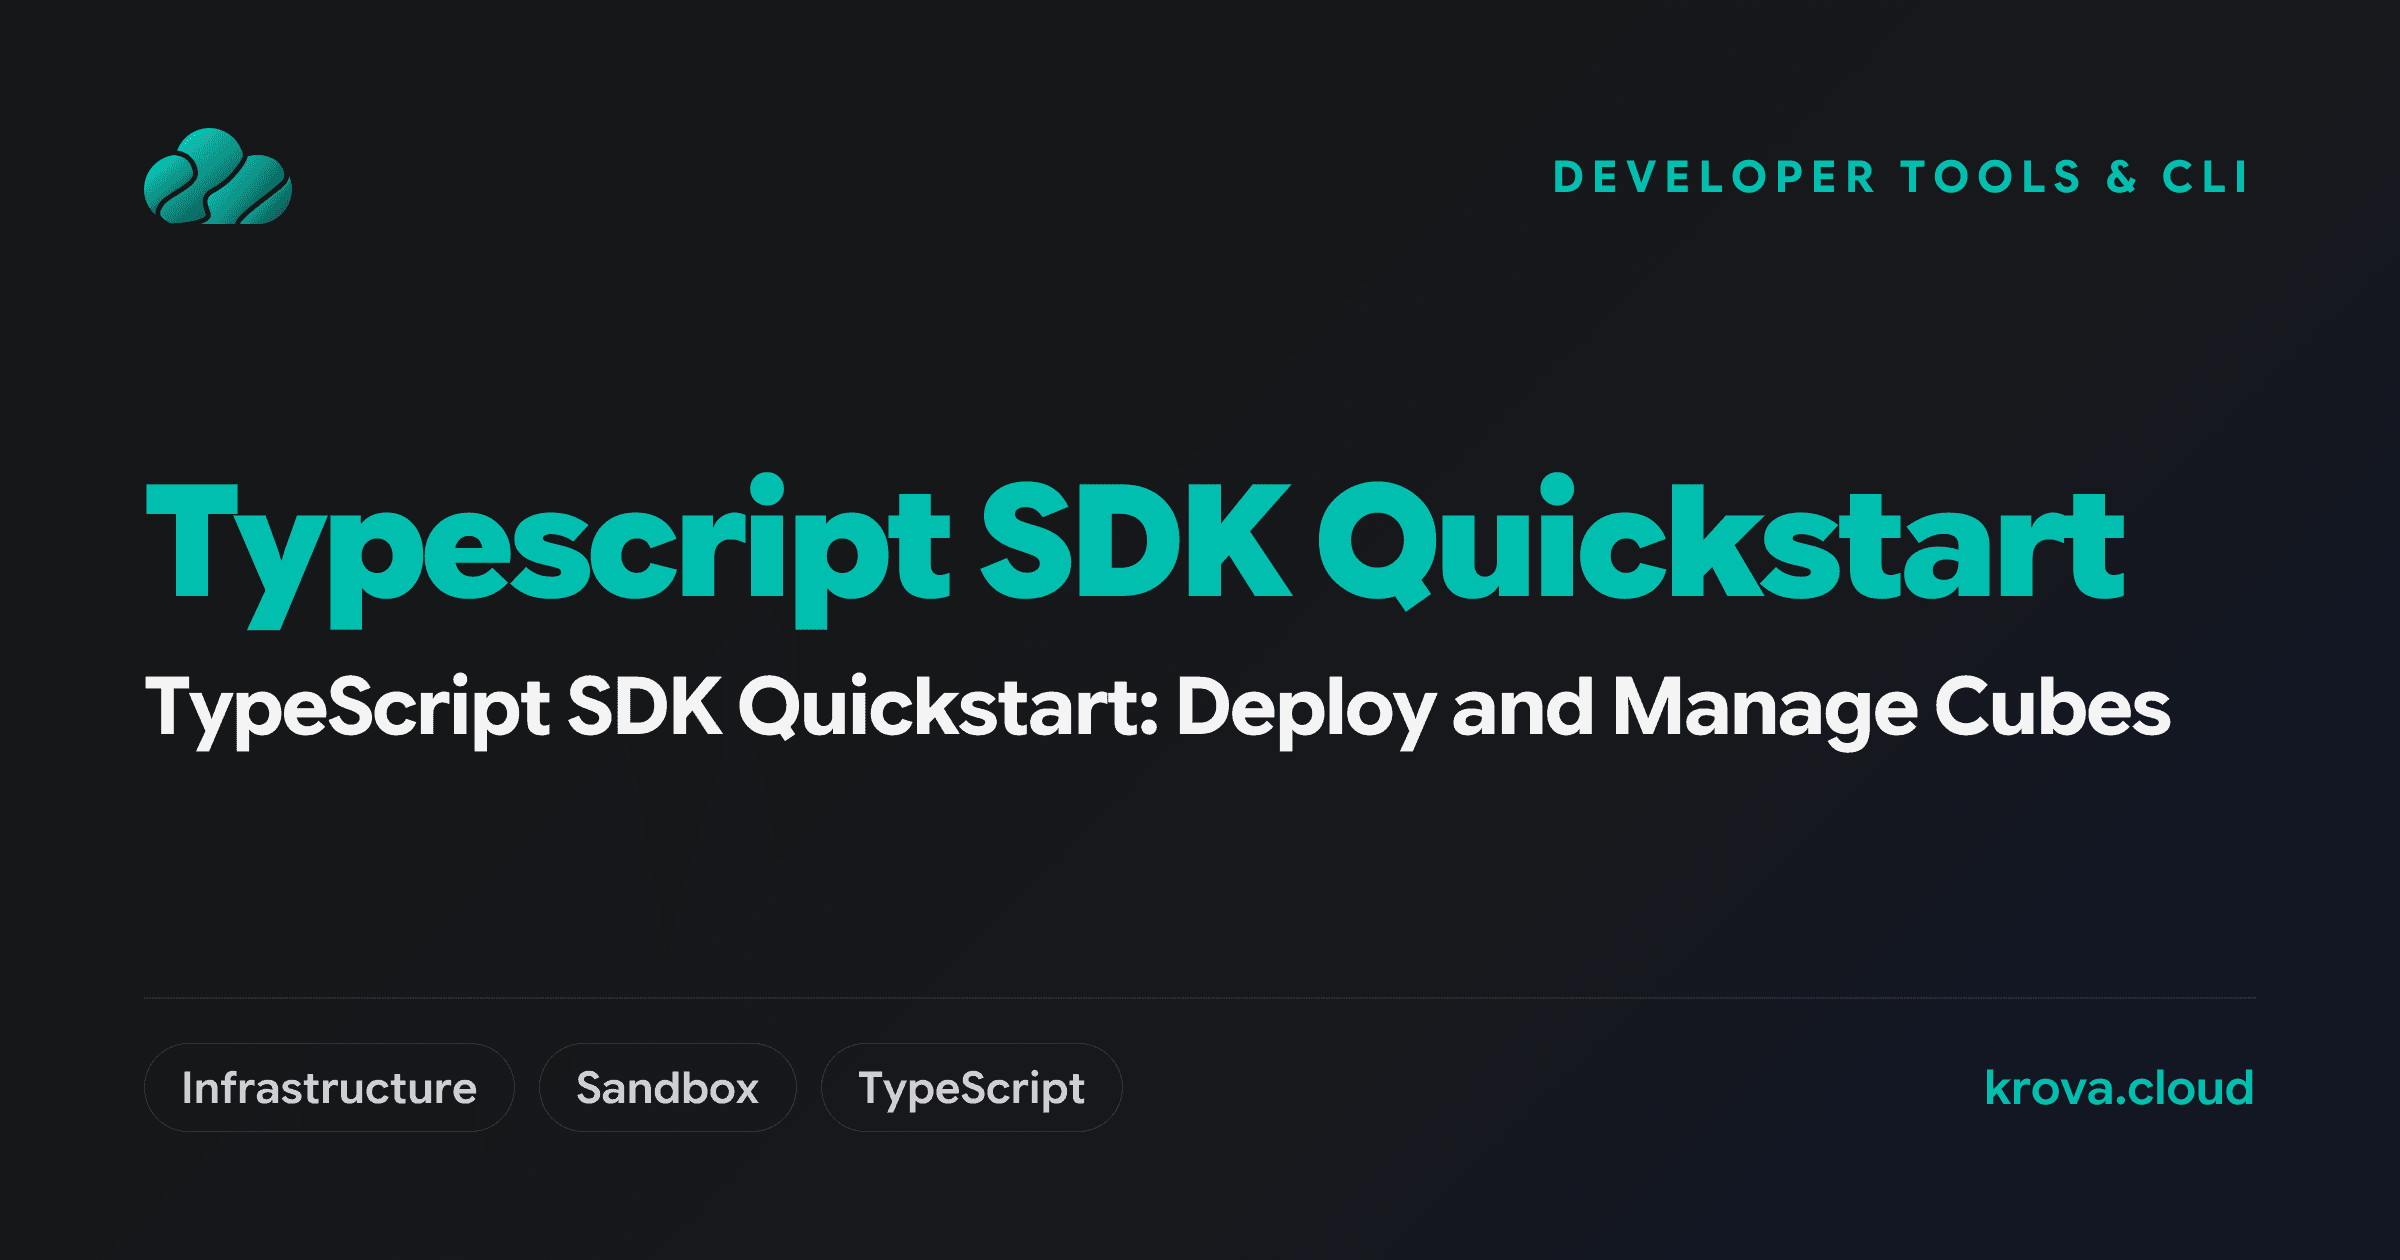The image size is (2400, 1260).
Task: Select the Sandbox tag pill
Action: (667, 1087)
